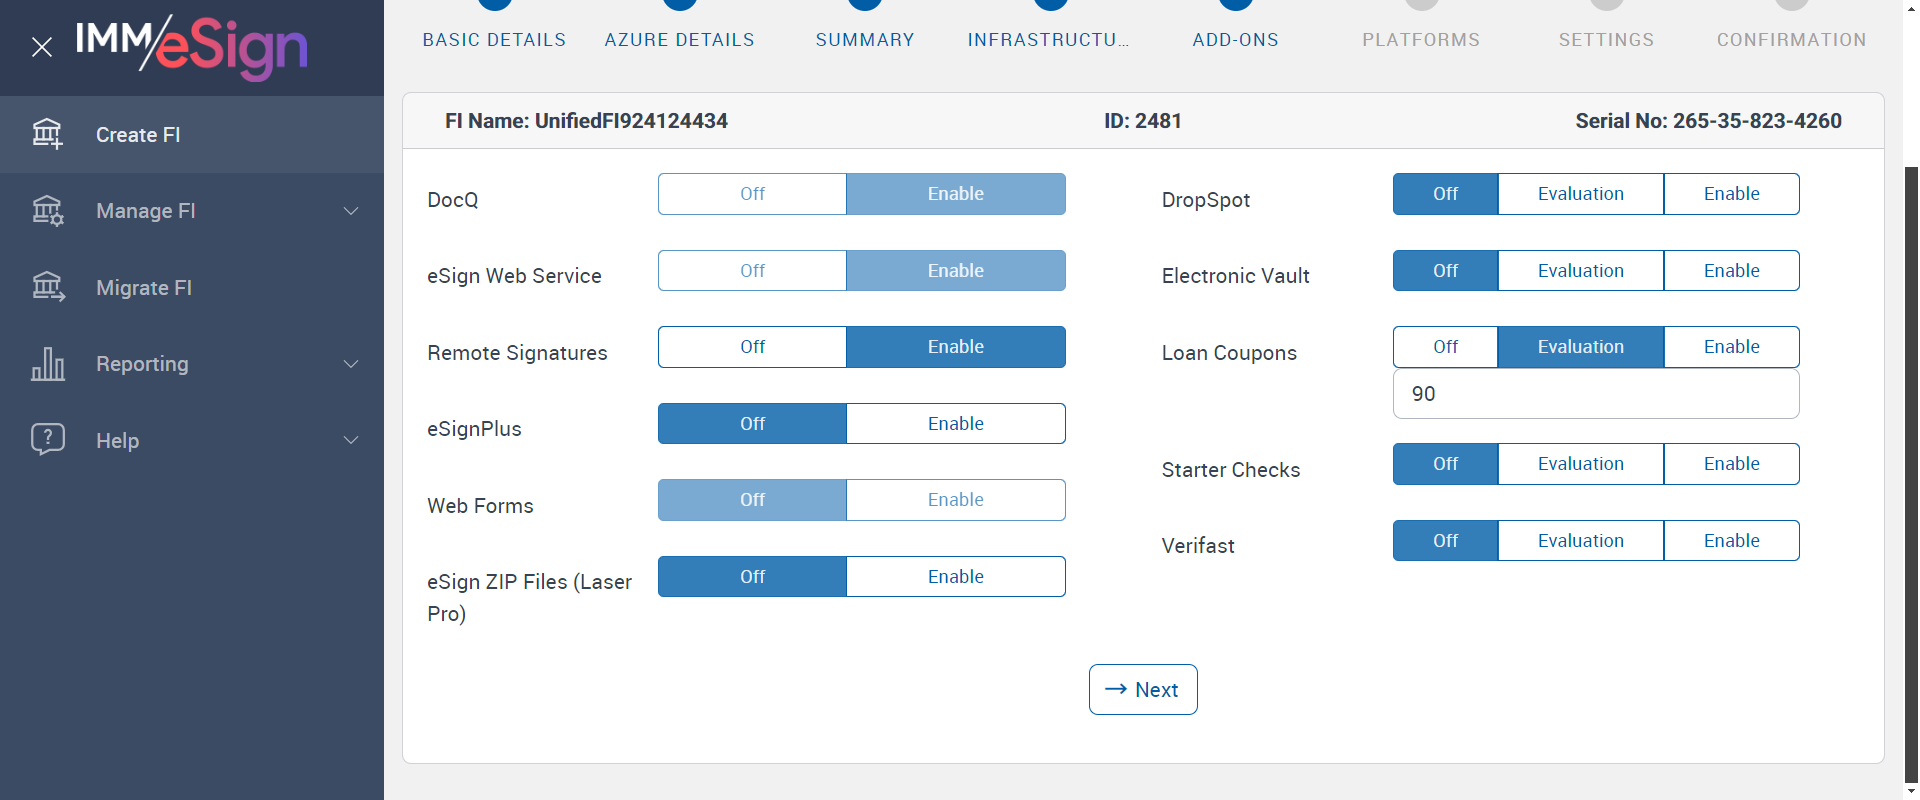
Task: Enable eSign Web Service
Action: coord(956,271)
